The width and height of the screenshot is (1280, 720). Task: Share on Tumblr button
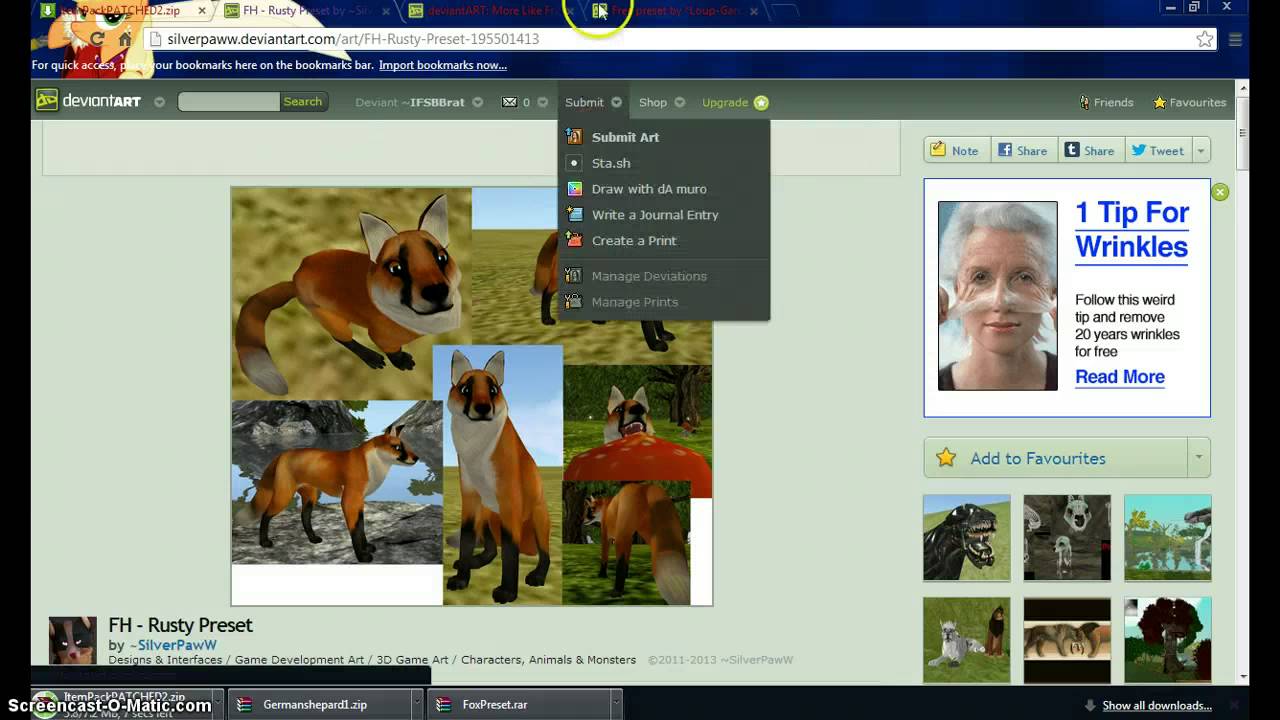1089,150
